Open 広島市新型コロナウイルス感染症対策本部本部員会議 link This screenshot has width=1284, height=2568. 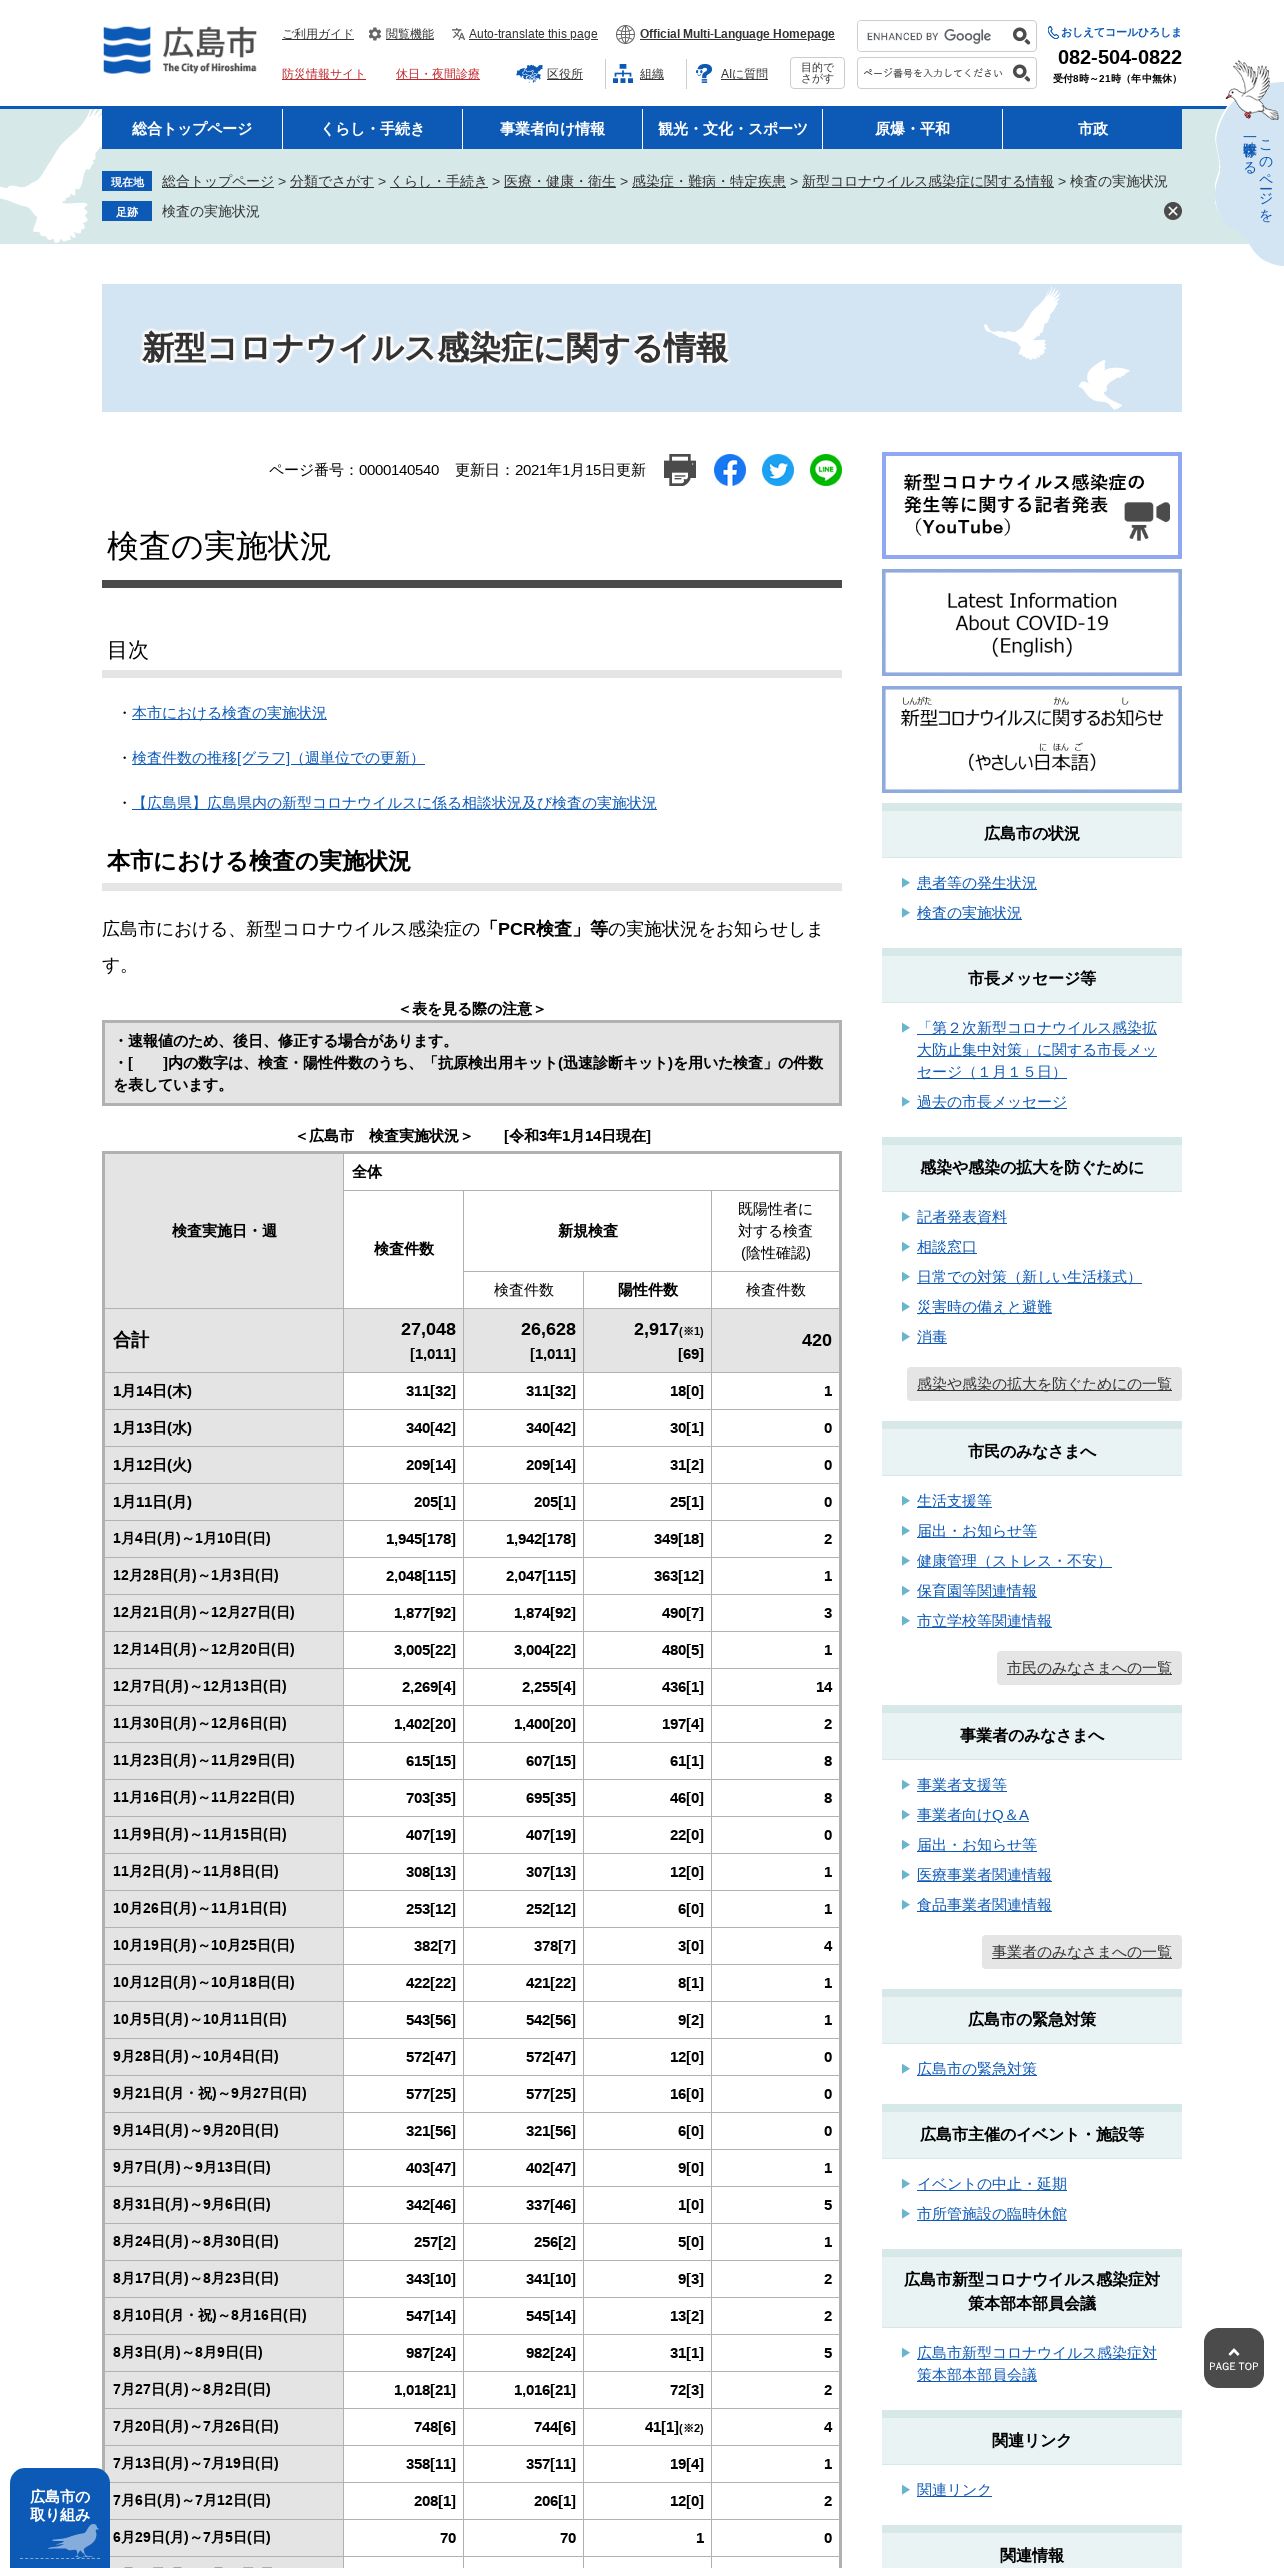tap(1037, 2364)
